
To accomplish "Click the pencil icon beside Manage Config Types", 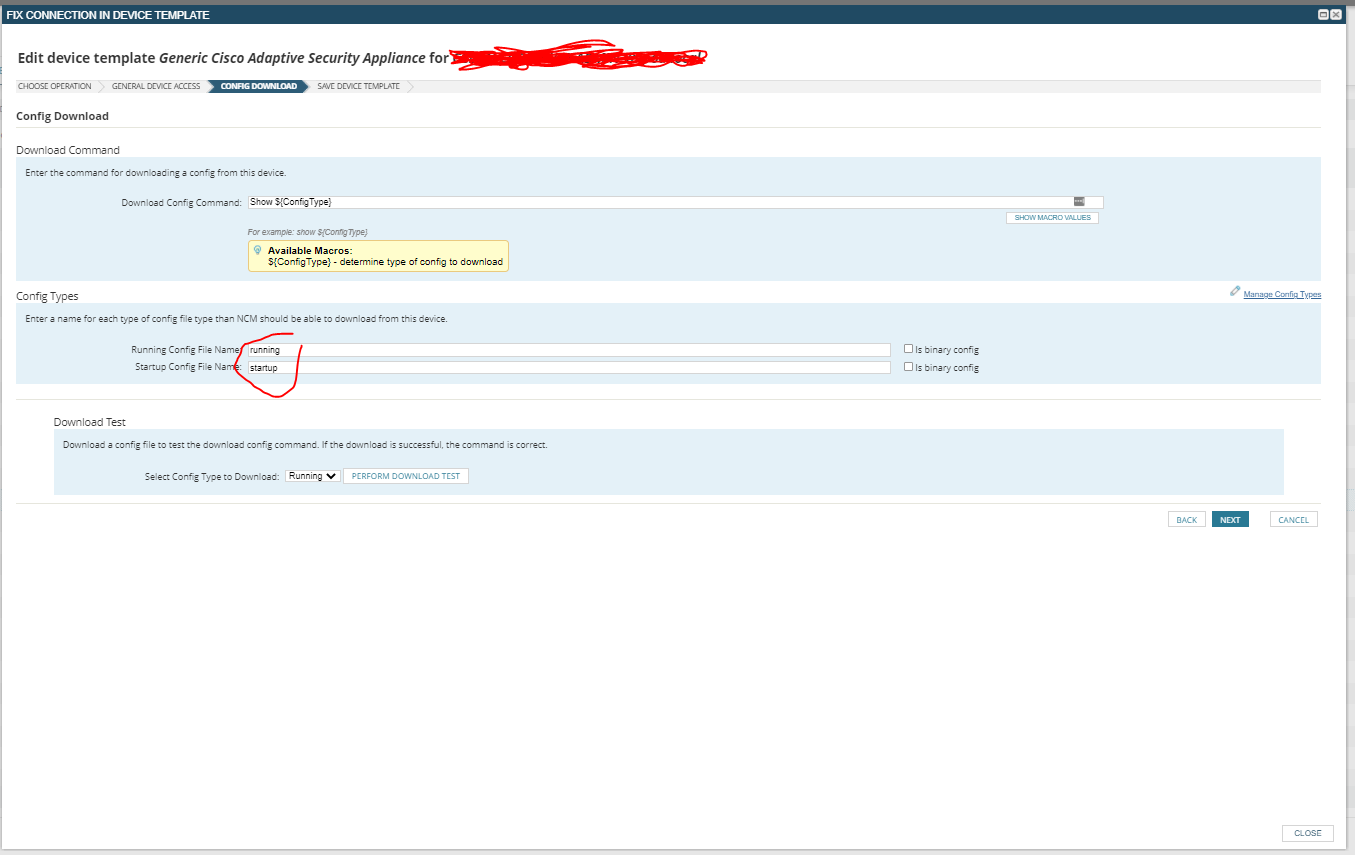I will (x=1235, y=291).
